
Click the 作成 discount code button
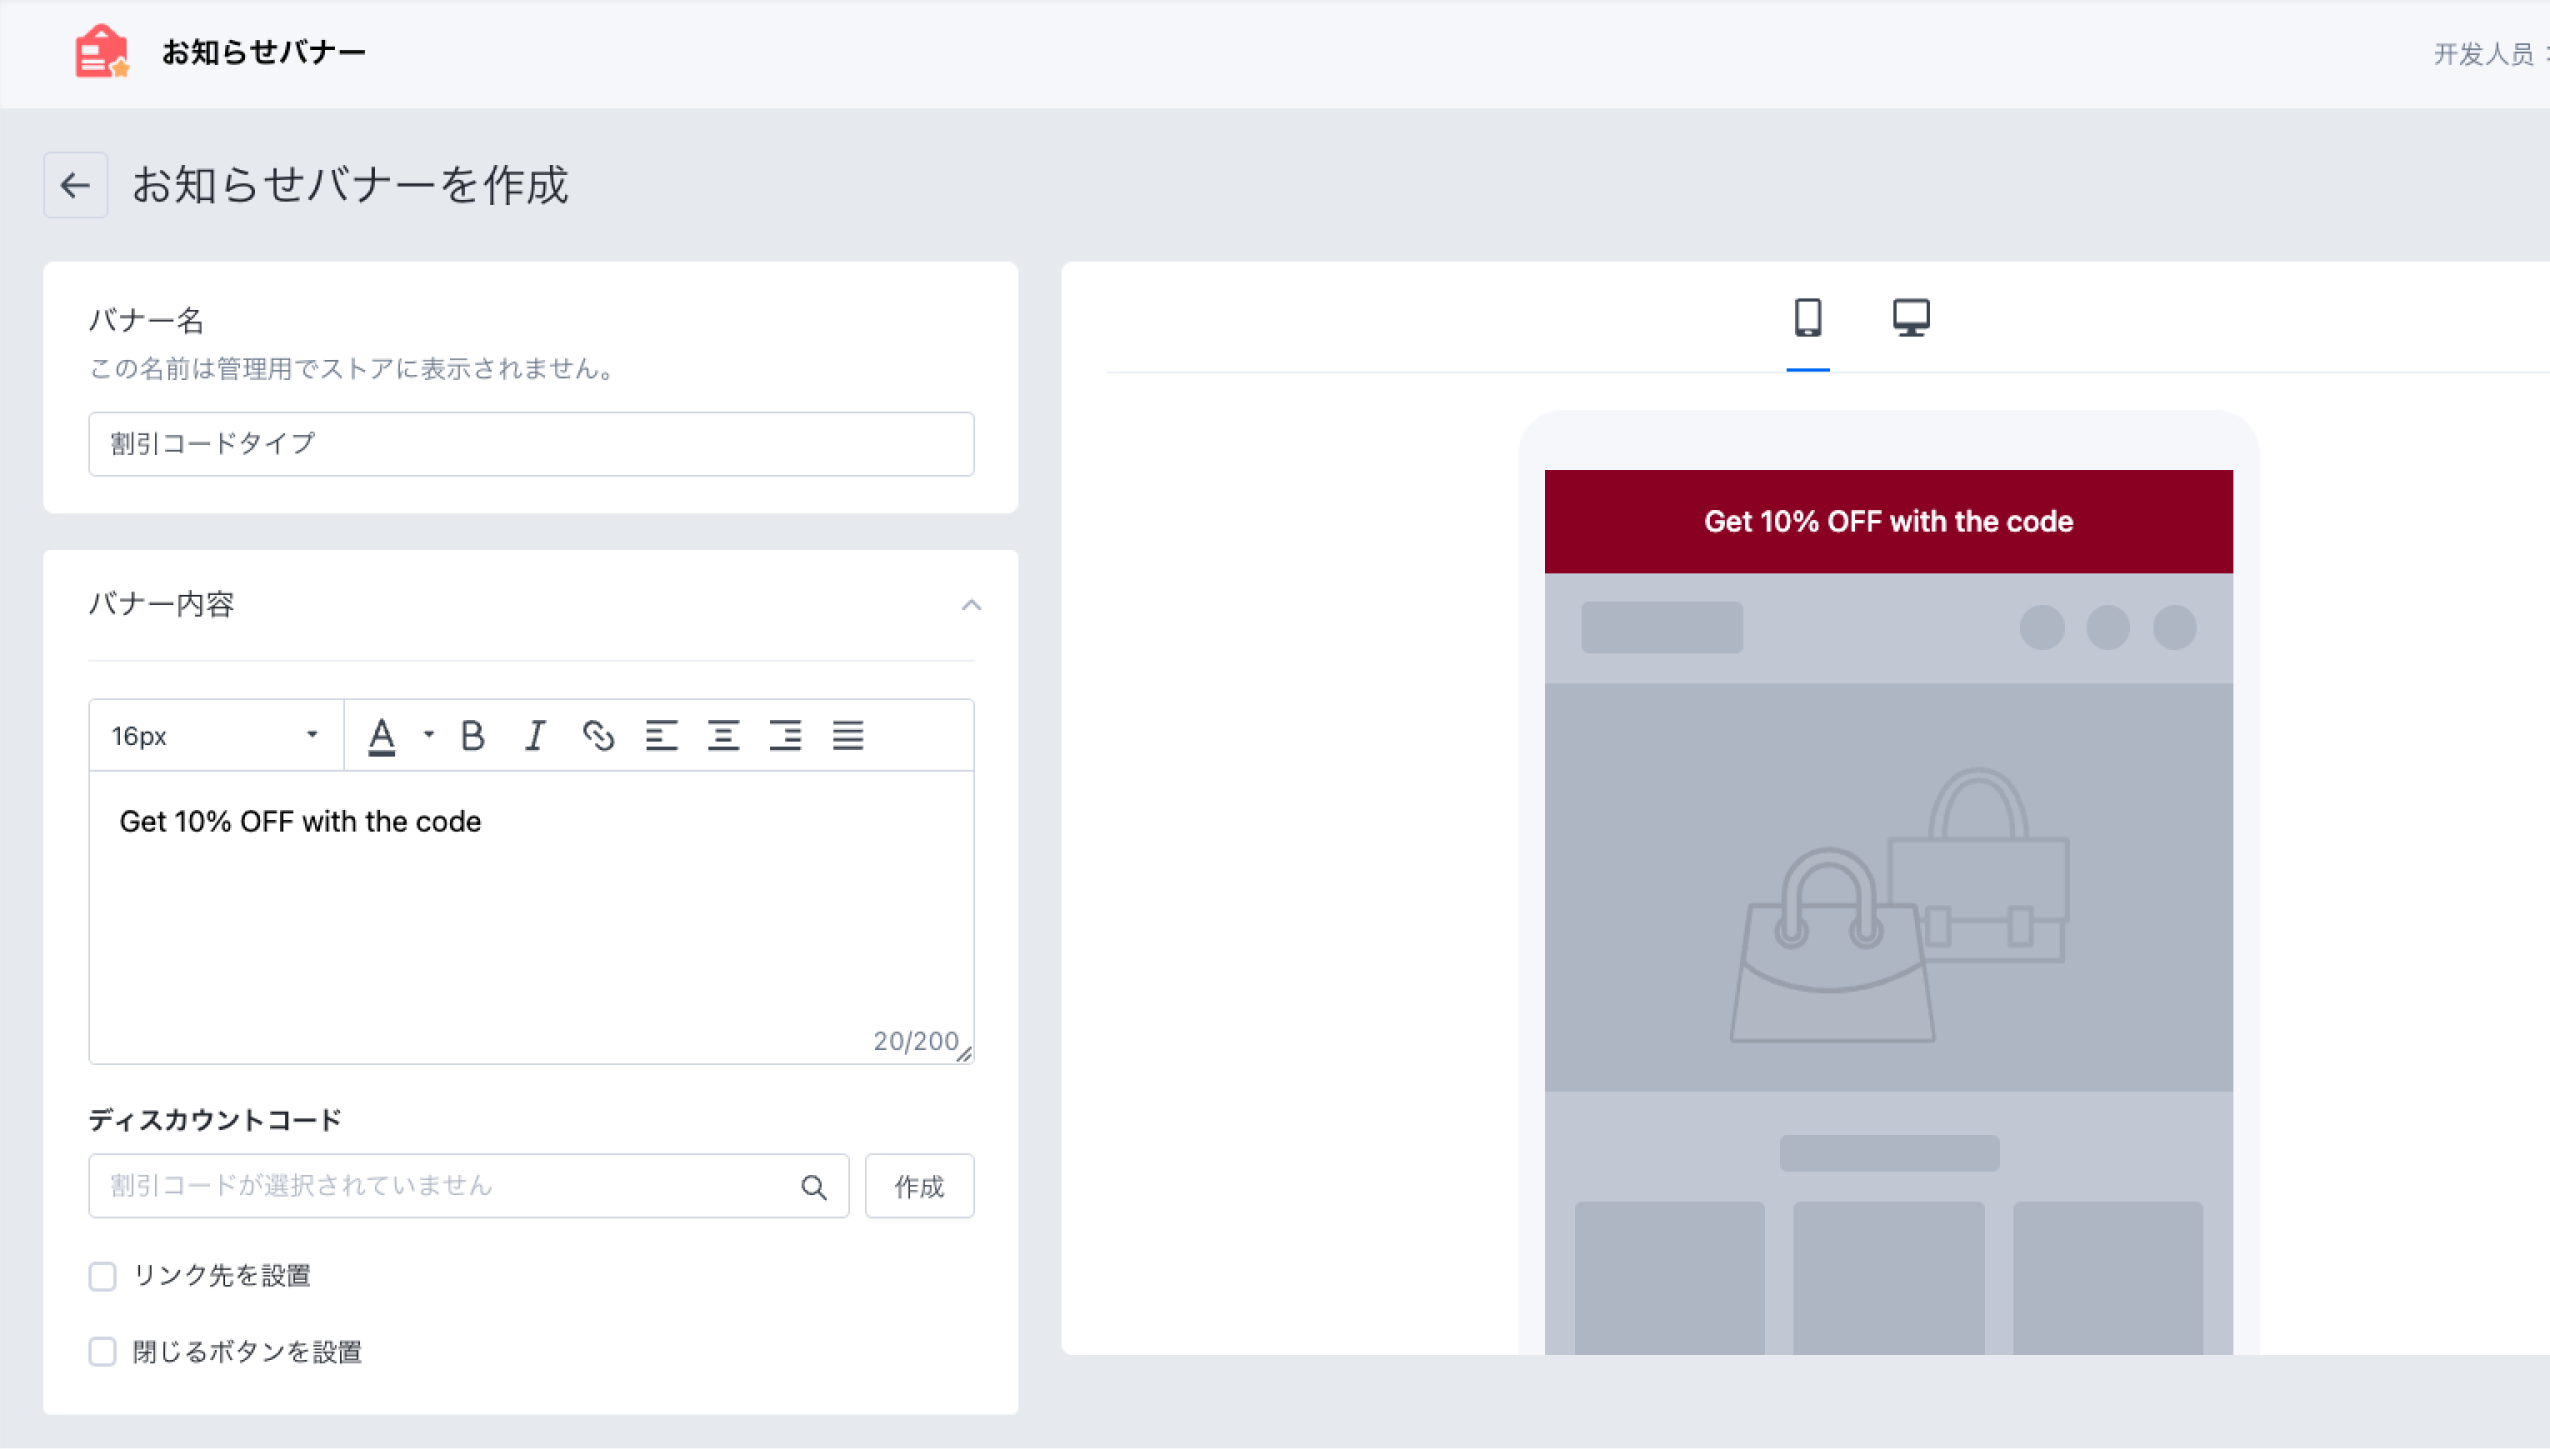pyautogui.click(x=919, y=1186)
